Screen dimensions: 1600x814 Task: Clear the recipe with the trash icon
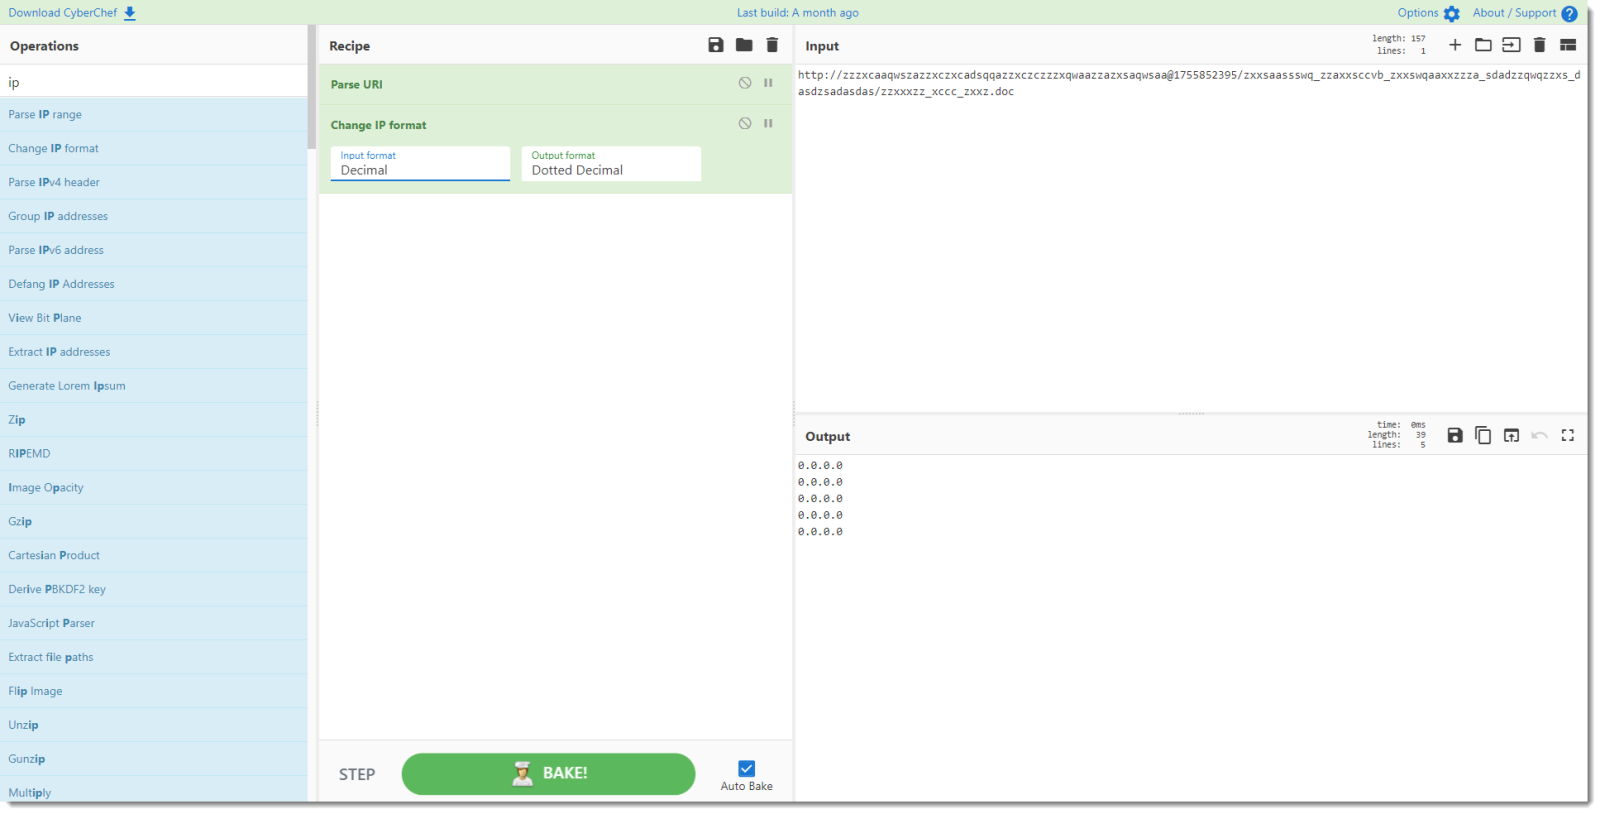click(x=772, y=45)
